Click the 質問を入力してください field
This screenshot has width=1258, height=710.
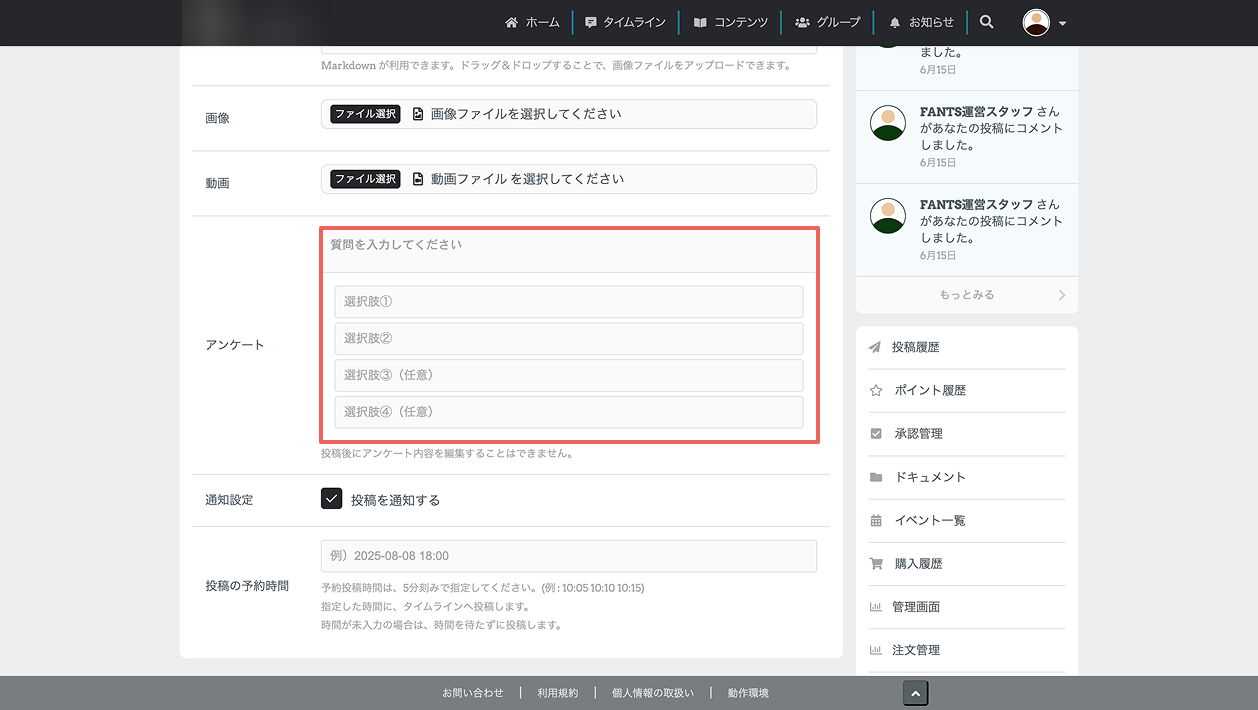[x=569, y=251]
